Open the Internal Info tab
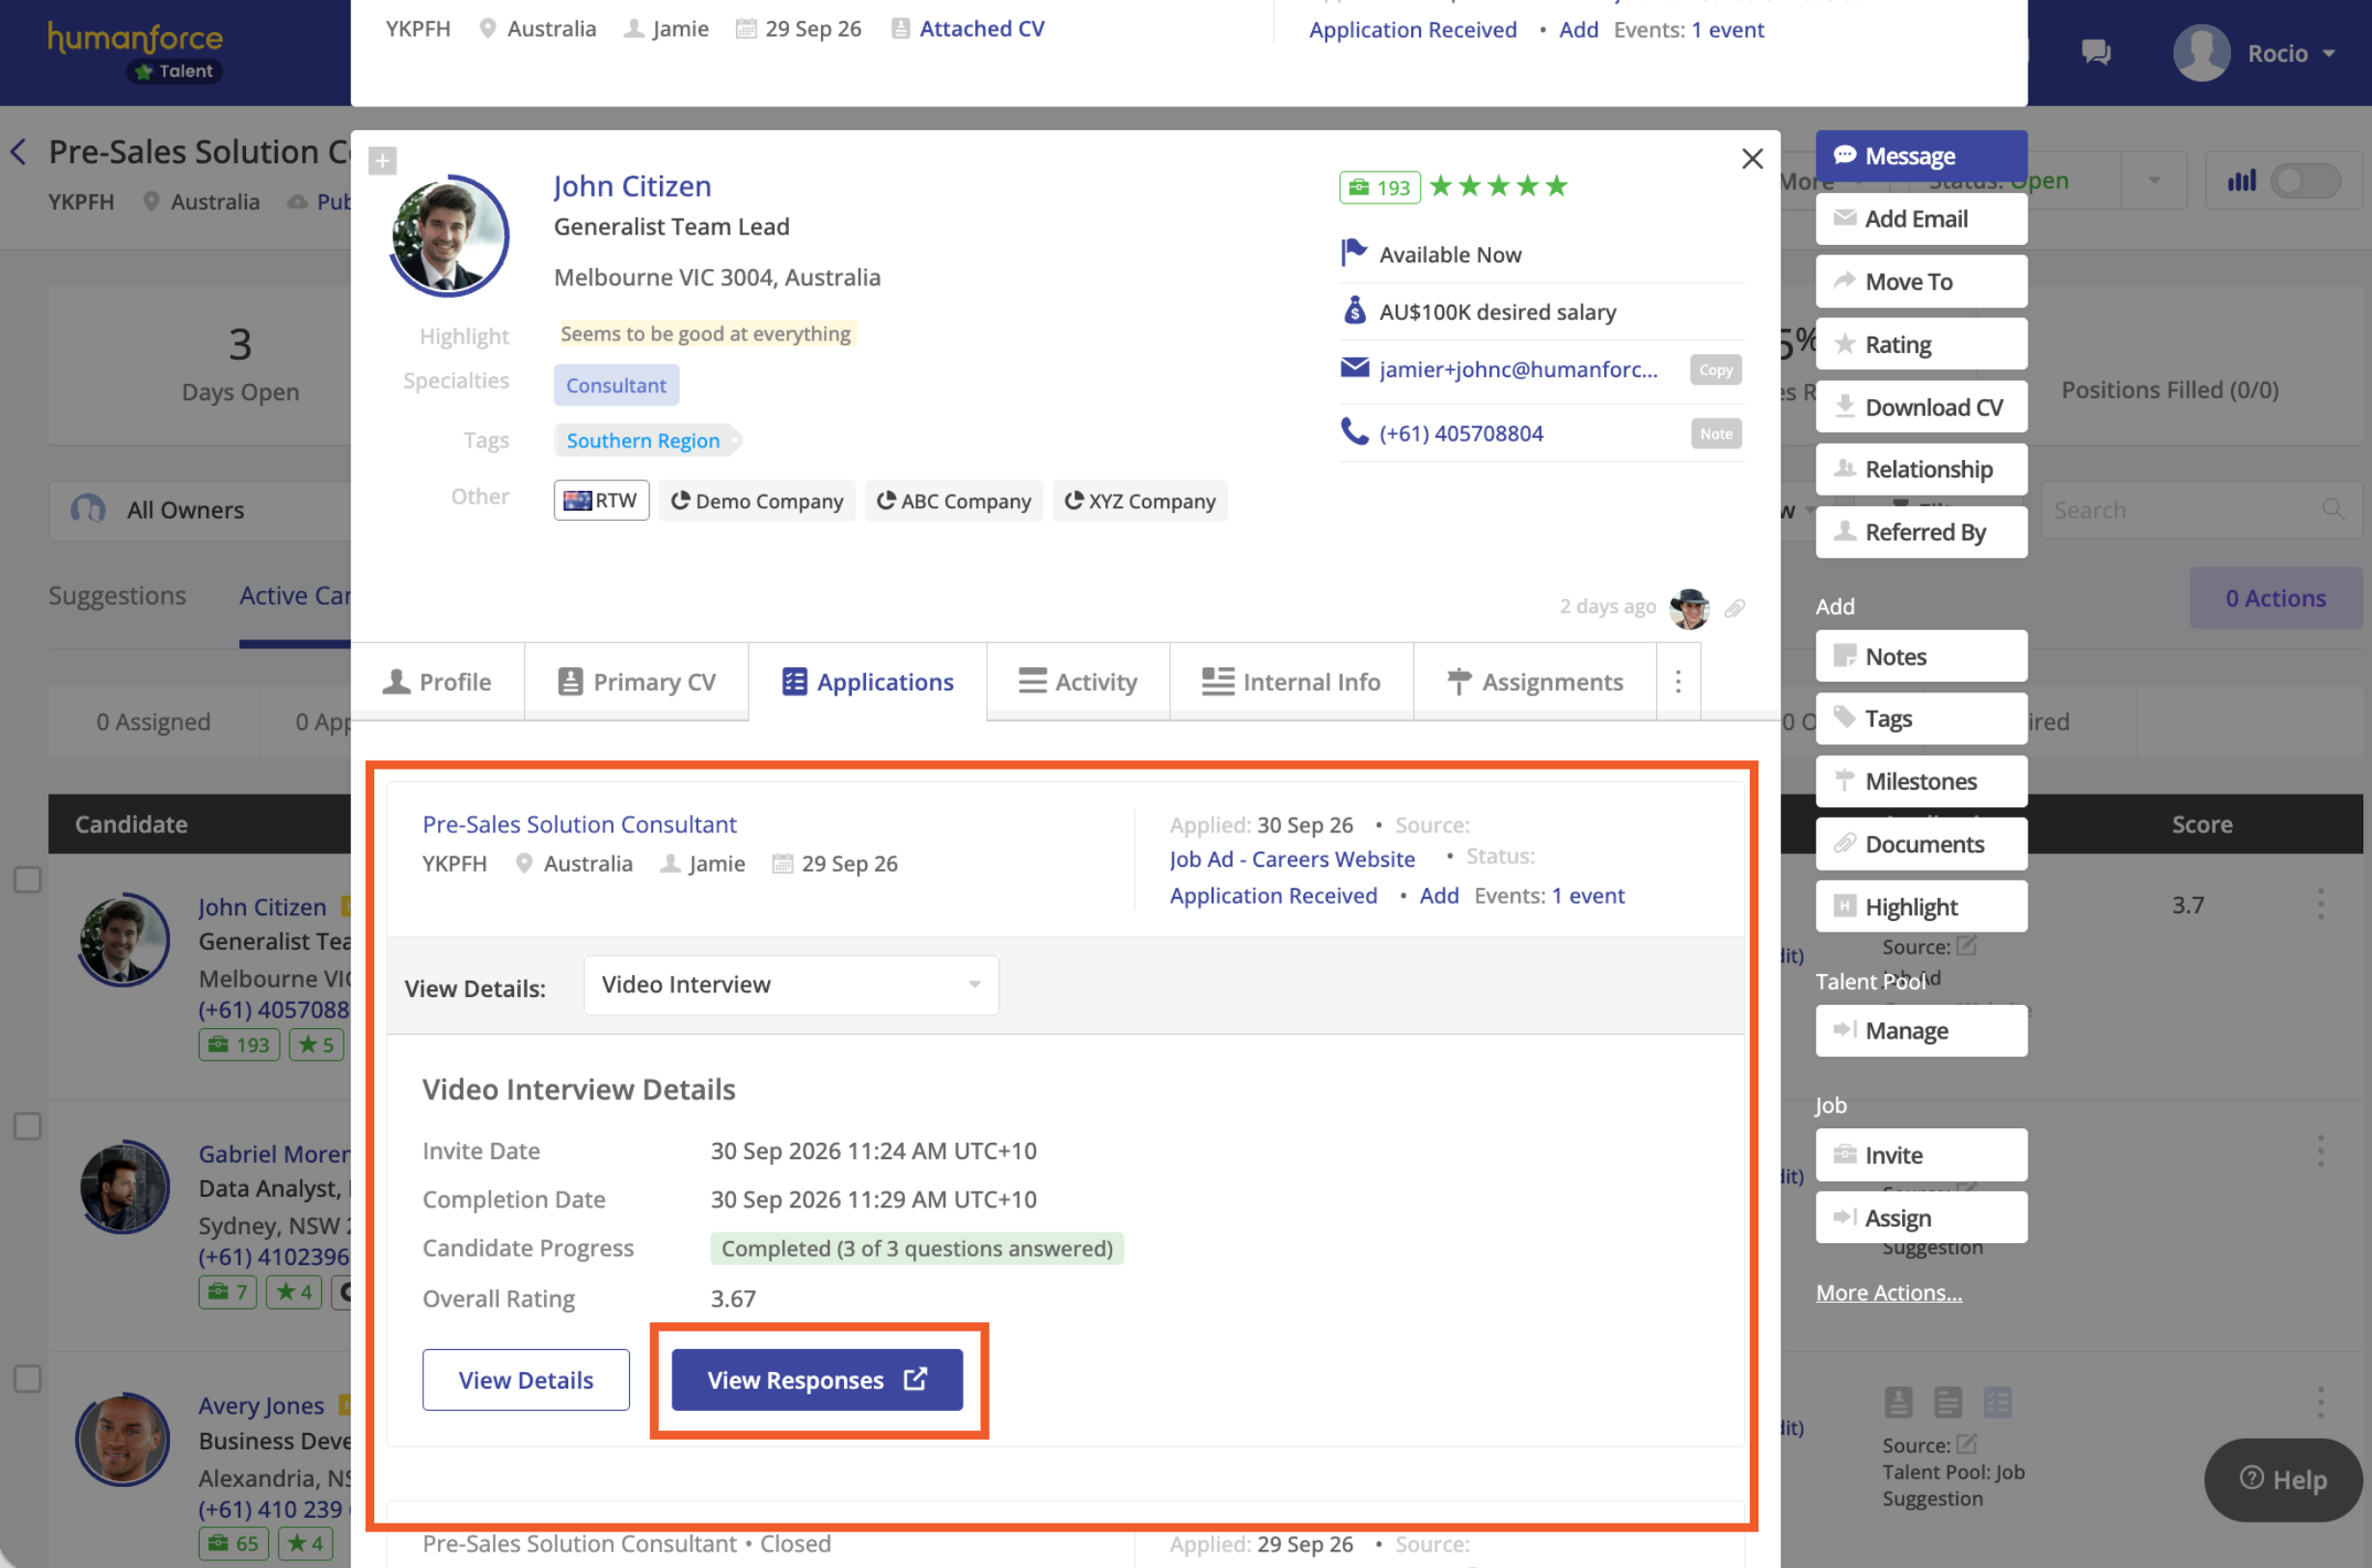Screen dimensions: 2372x1568 [1290, 682]
